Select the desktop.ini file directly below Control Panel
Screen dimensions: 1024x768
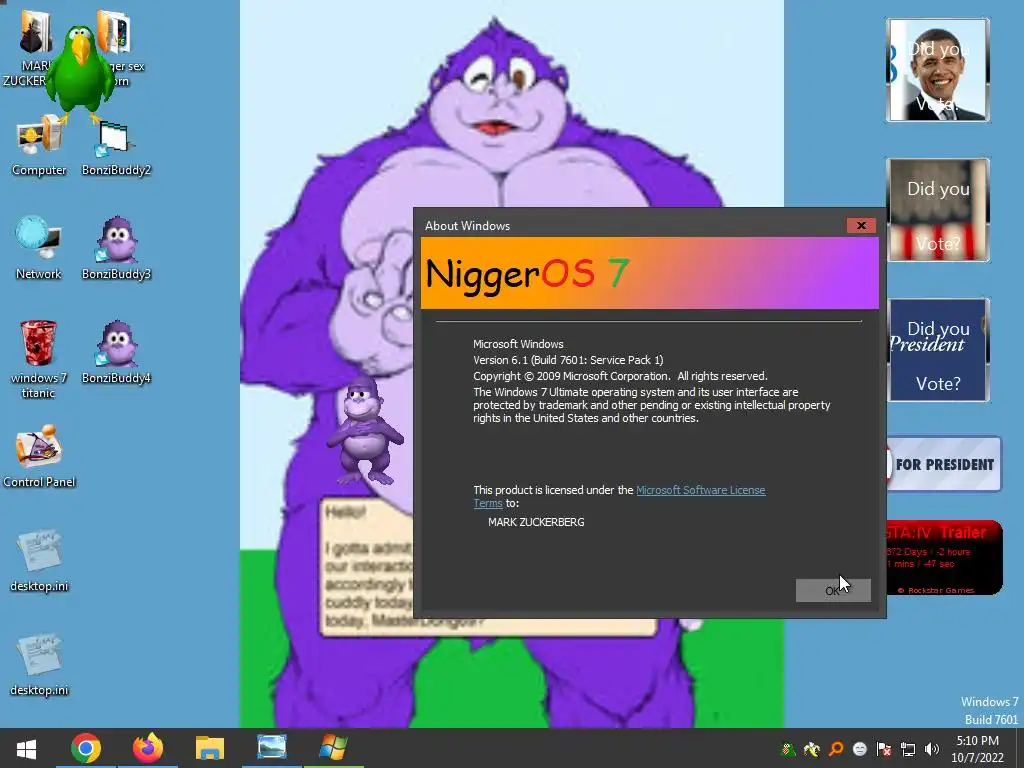coord(39,561)
